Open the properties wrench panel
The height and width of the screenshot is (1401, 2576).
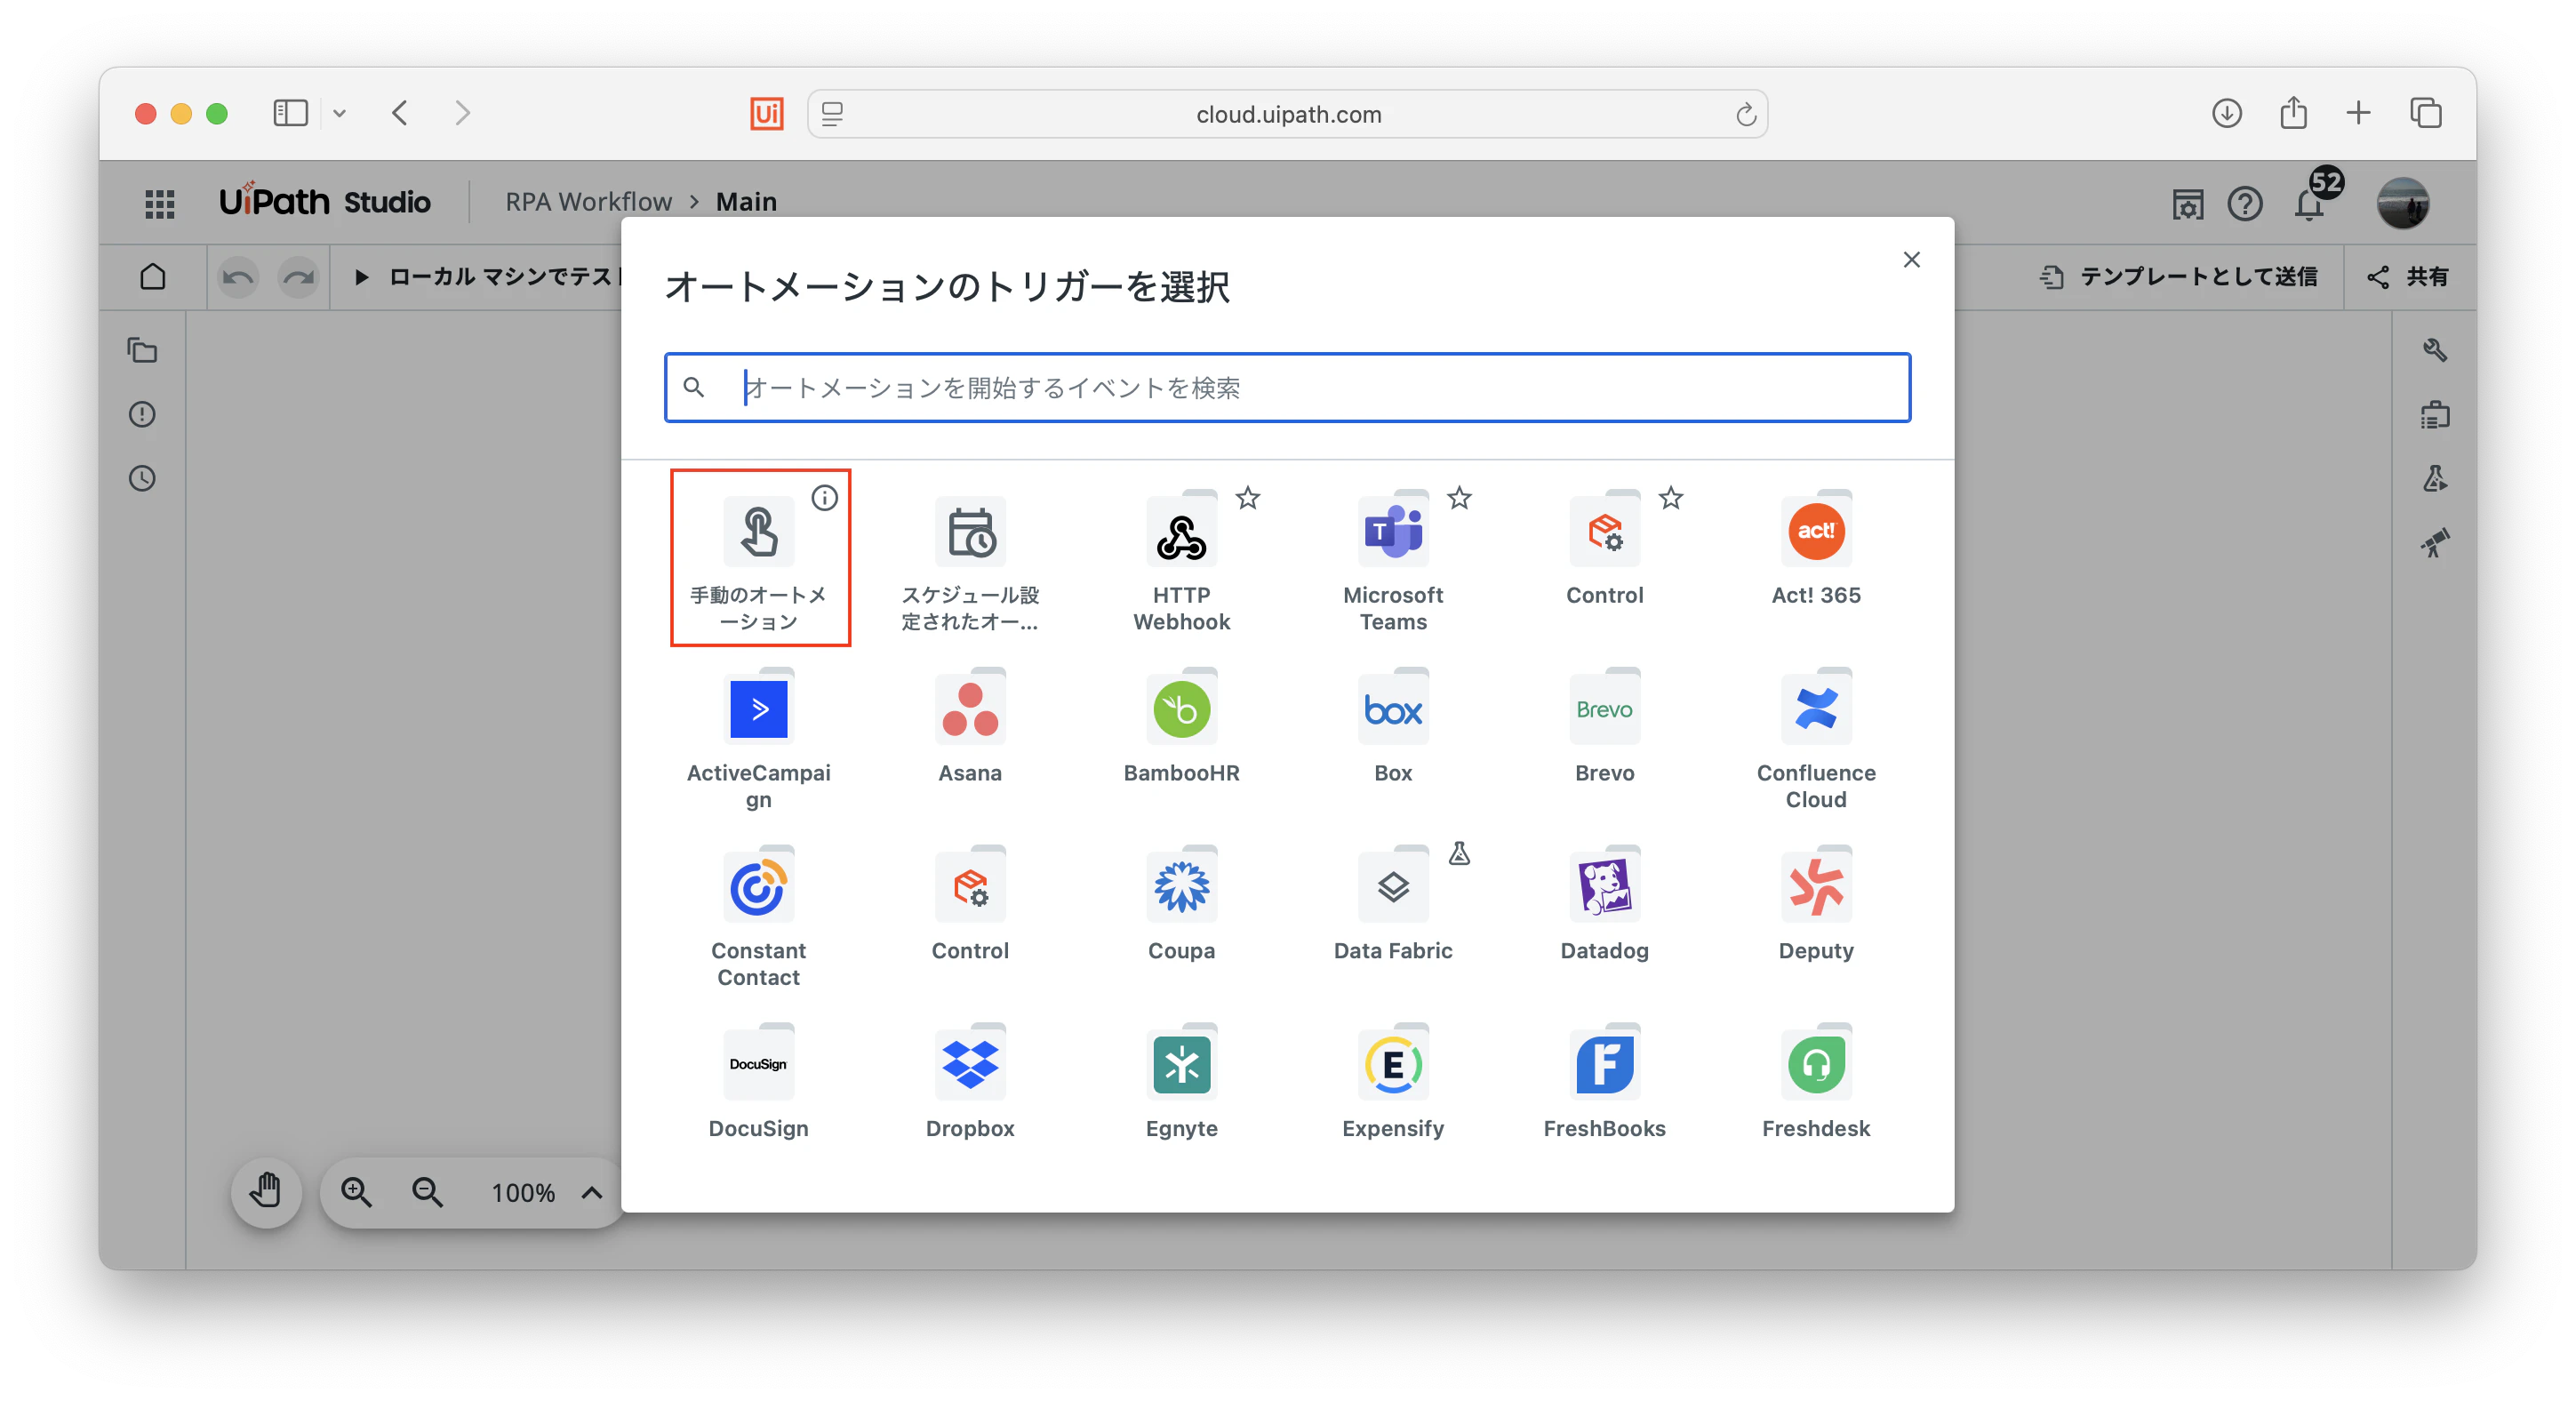point(2435,350)
